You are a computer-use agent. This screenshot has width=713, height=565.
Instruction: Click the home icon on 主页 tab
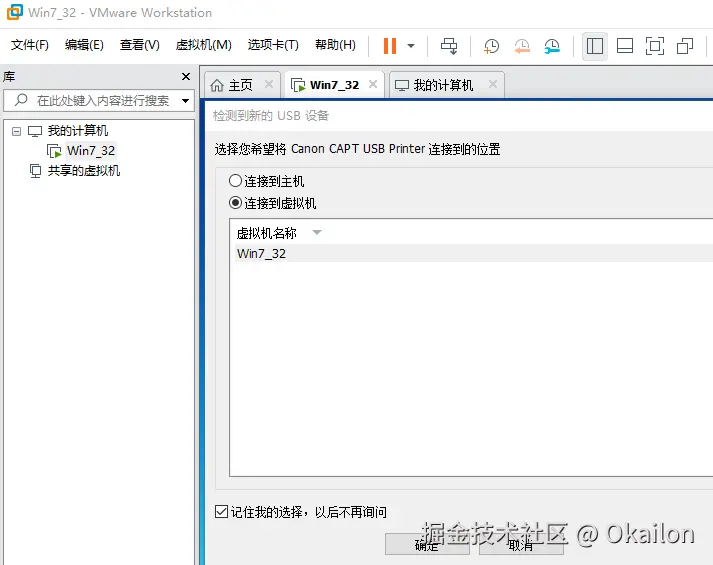coord(217,85)
